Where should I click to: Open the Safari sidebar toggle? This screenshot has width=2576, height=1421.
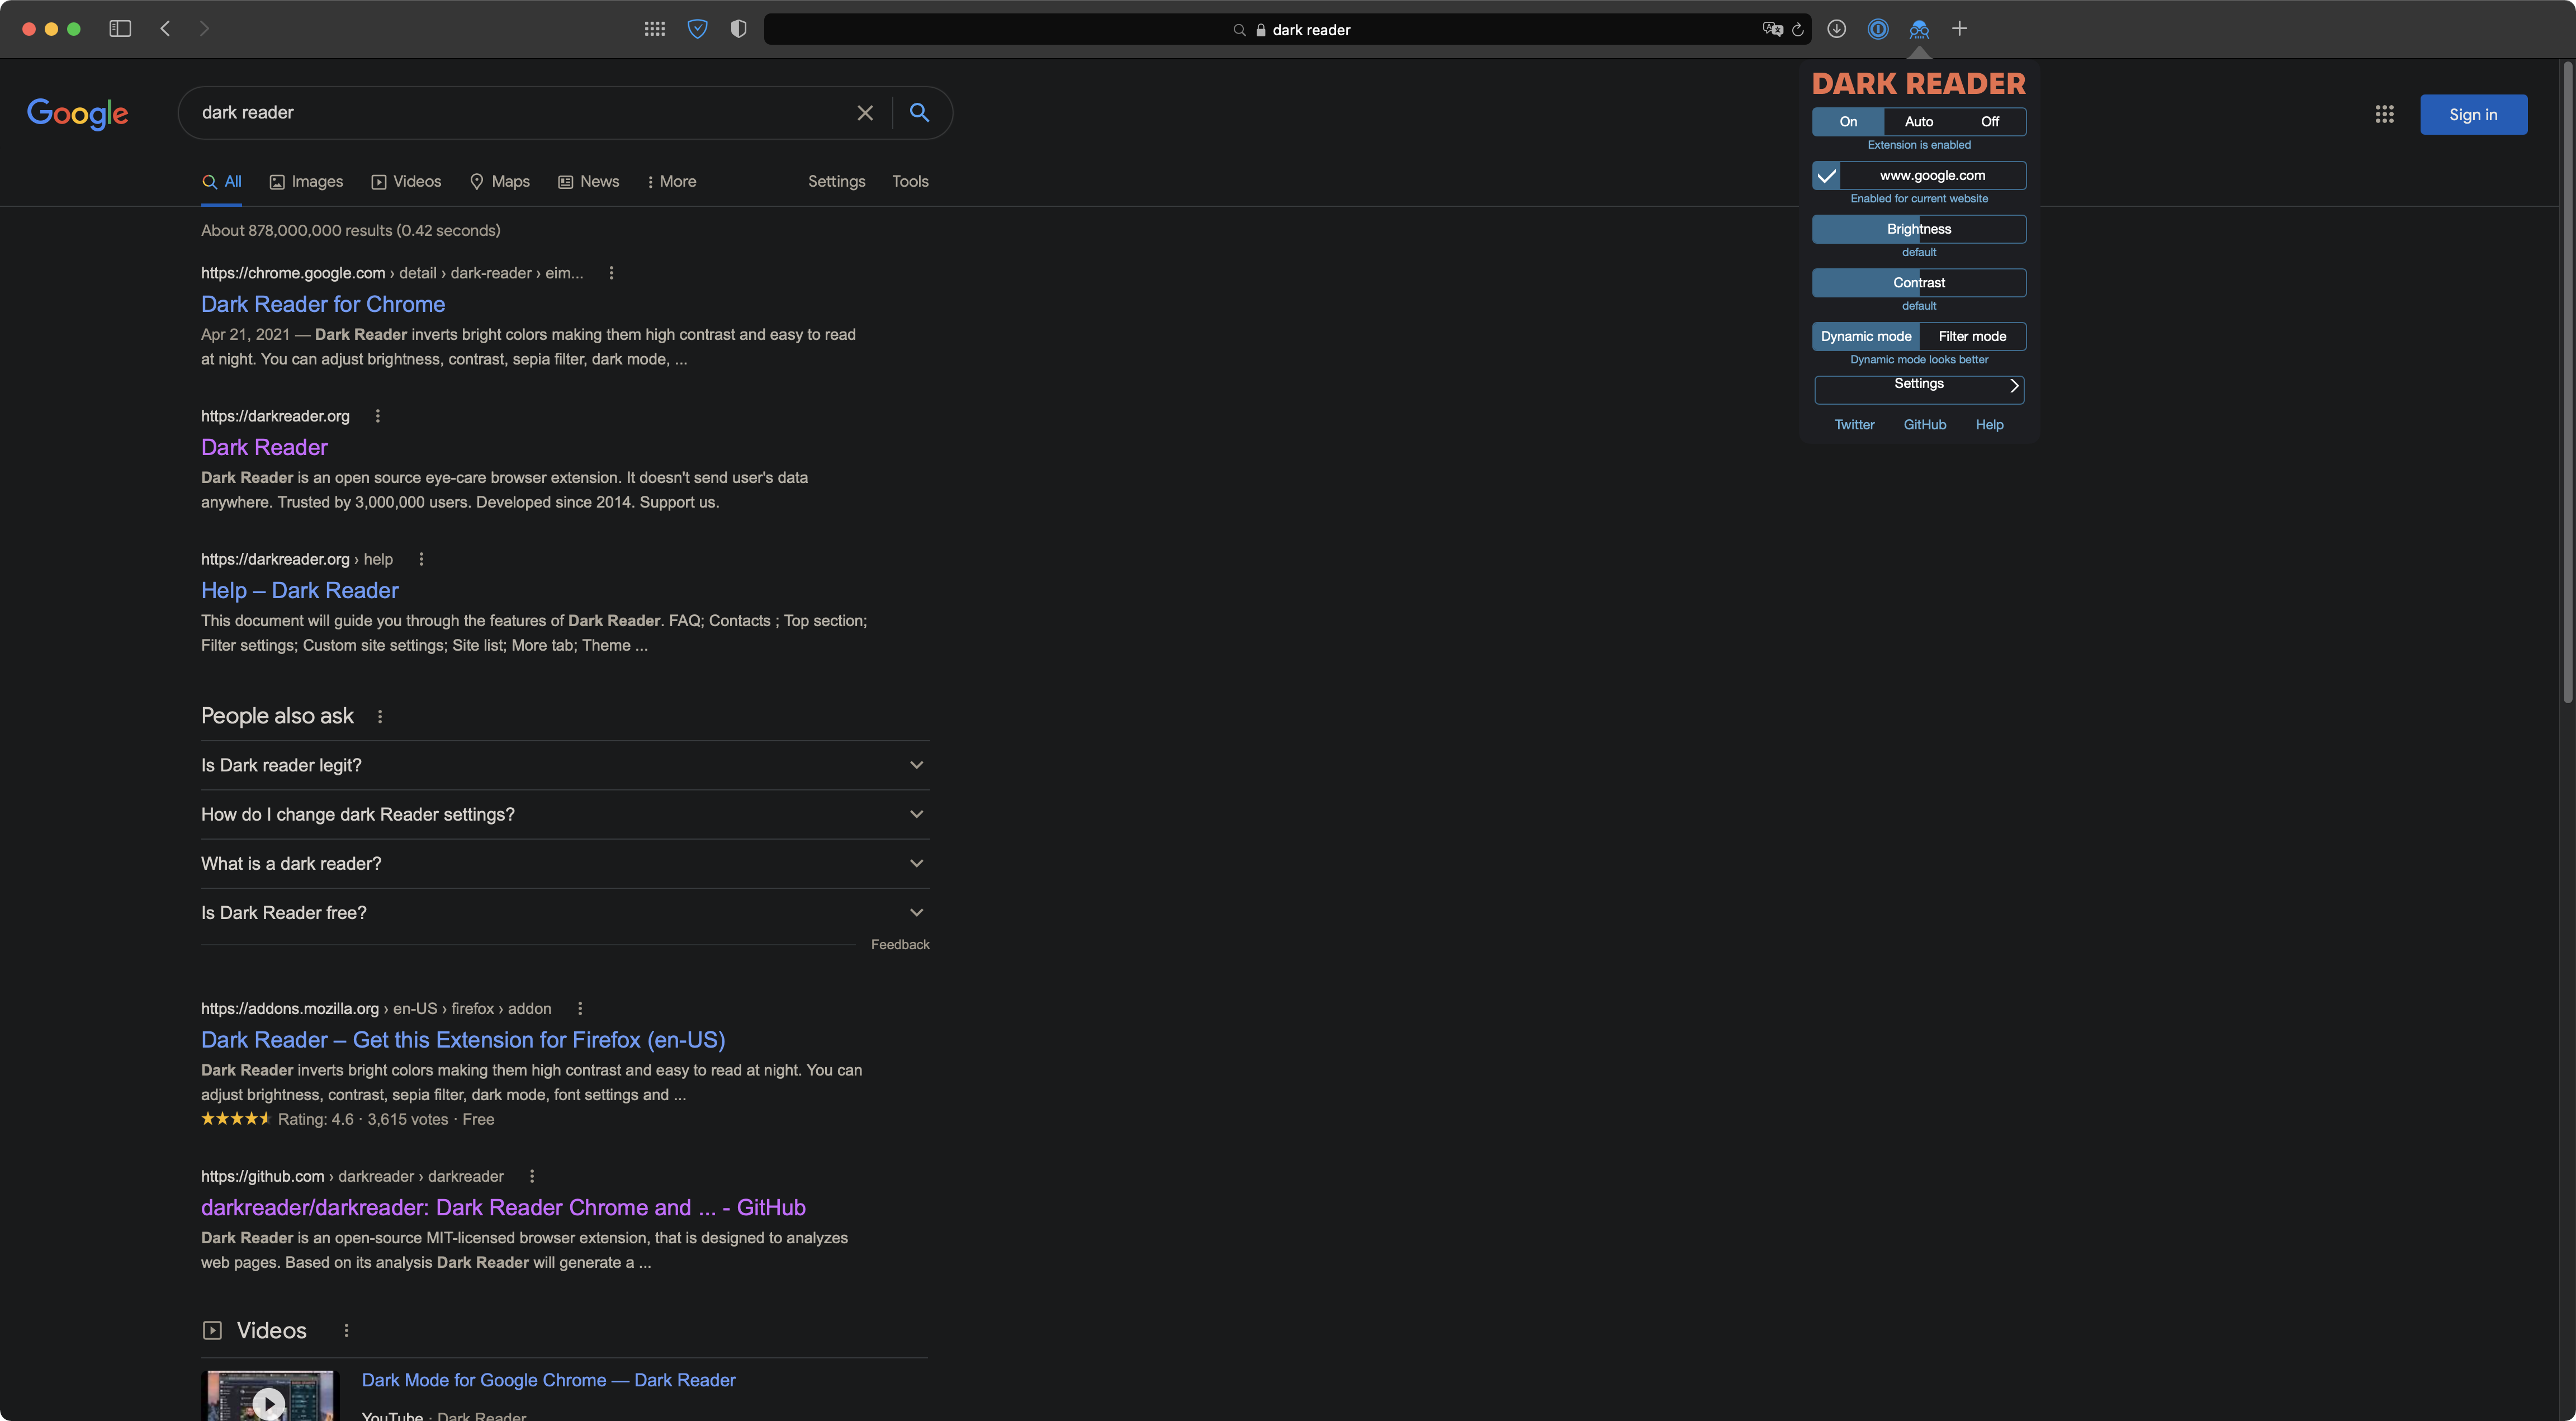click(x=120, y=29)
